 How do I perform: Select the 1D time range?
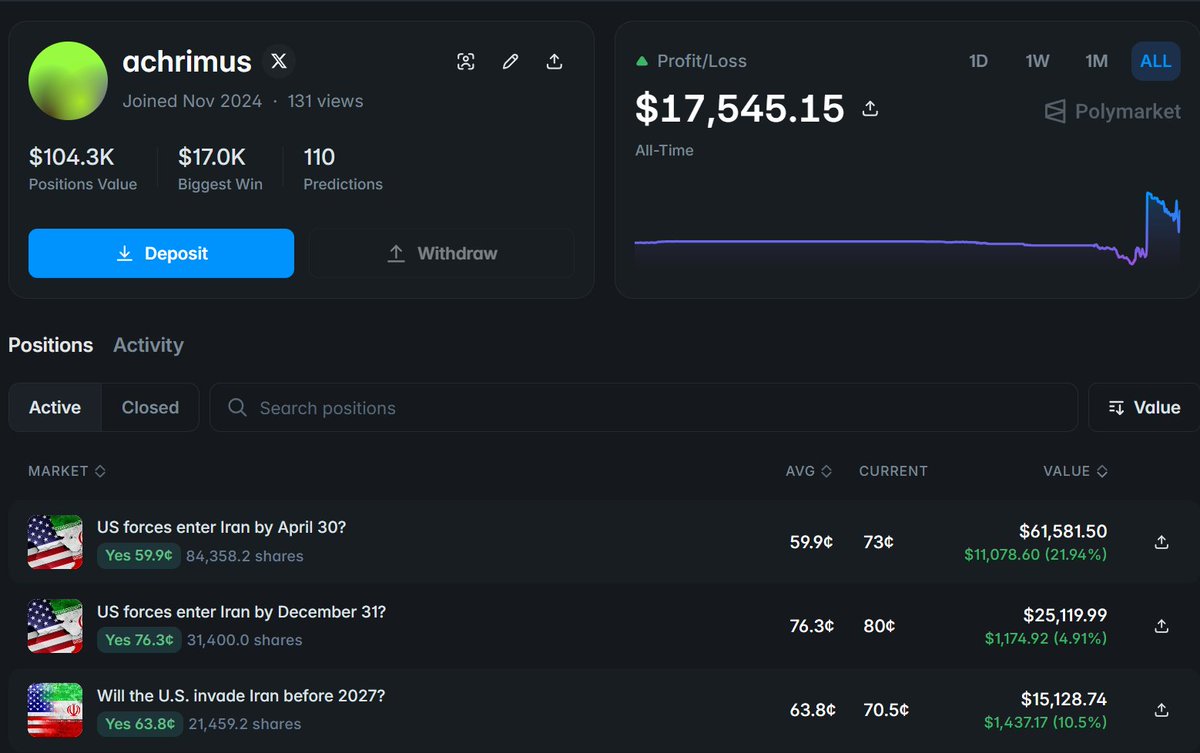978,61
